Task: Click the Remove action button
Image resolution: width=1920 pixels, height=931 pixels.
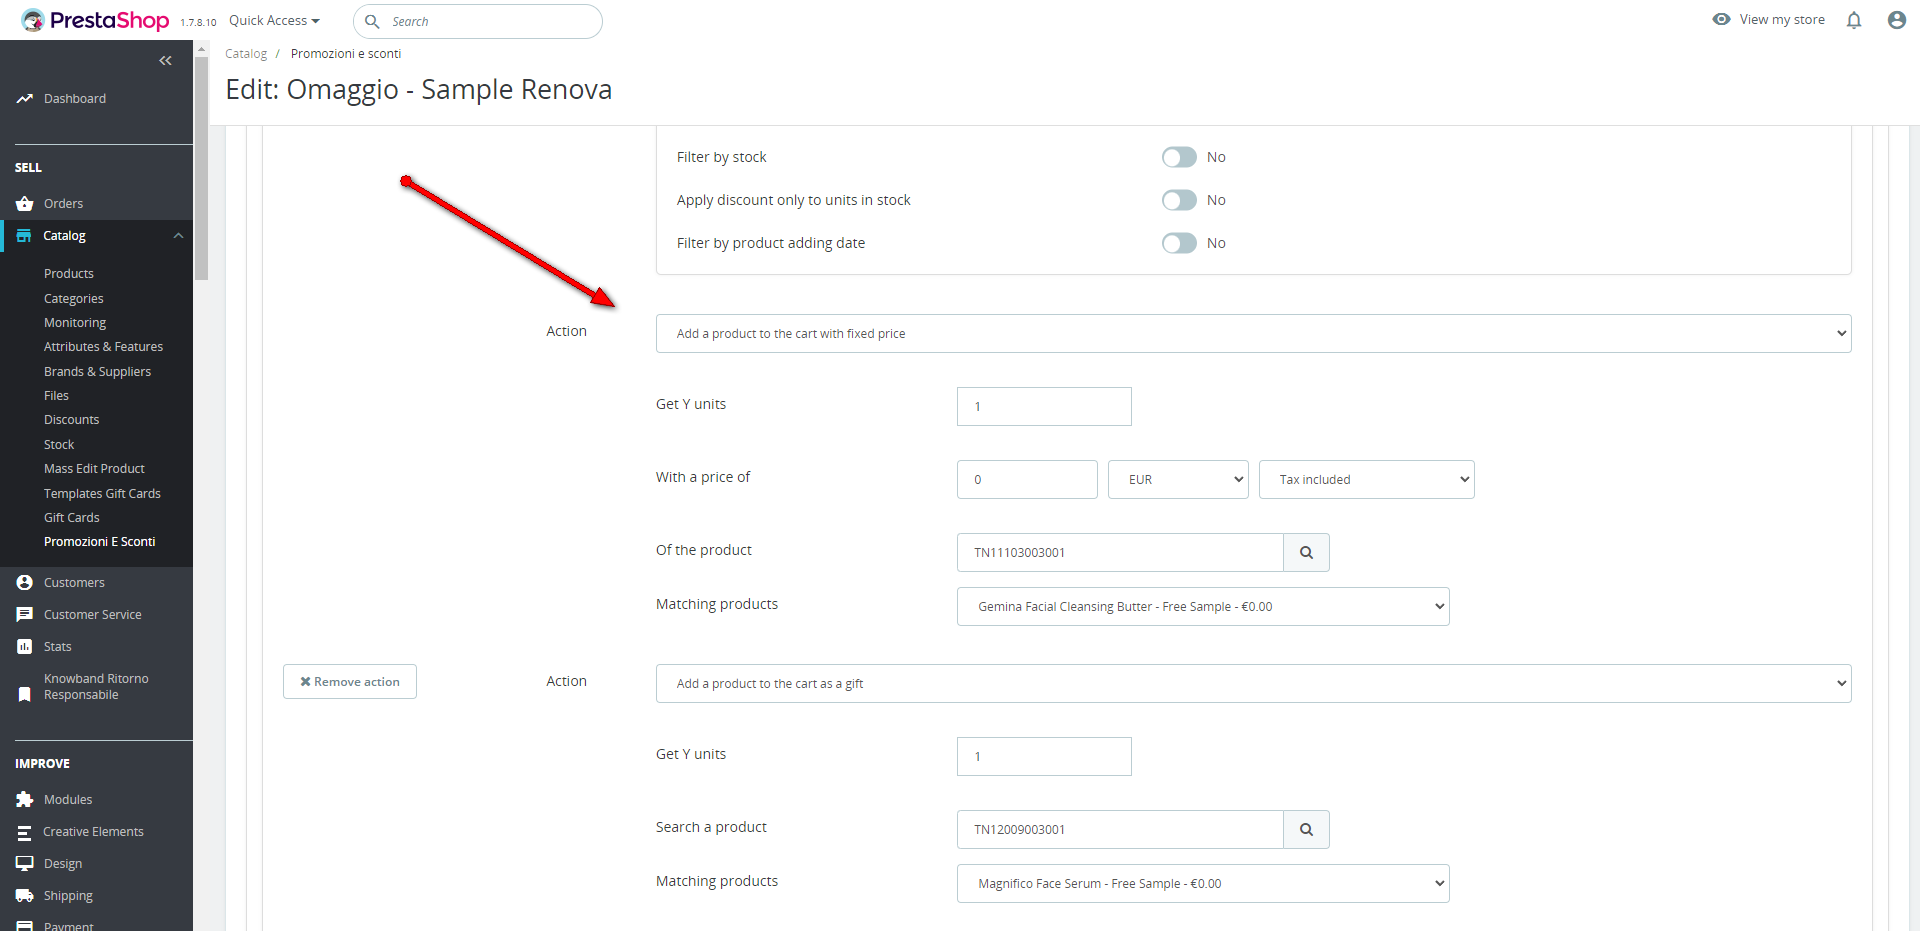Action: pyautogui.click(x=350, y=682)
